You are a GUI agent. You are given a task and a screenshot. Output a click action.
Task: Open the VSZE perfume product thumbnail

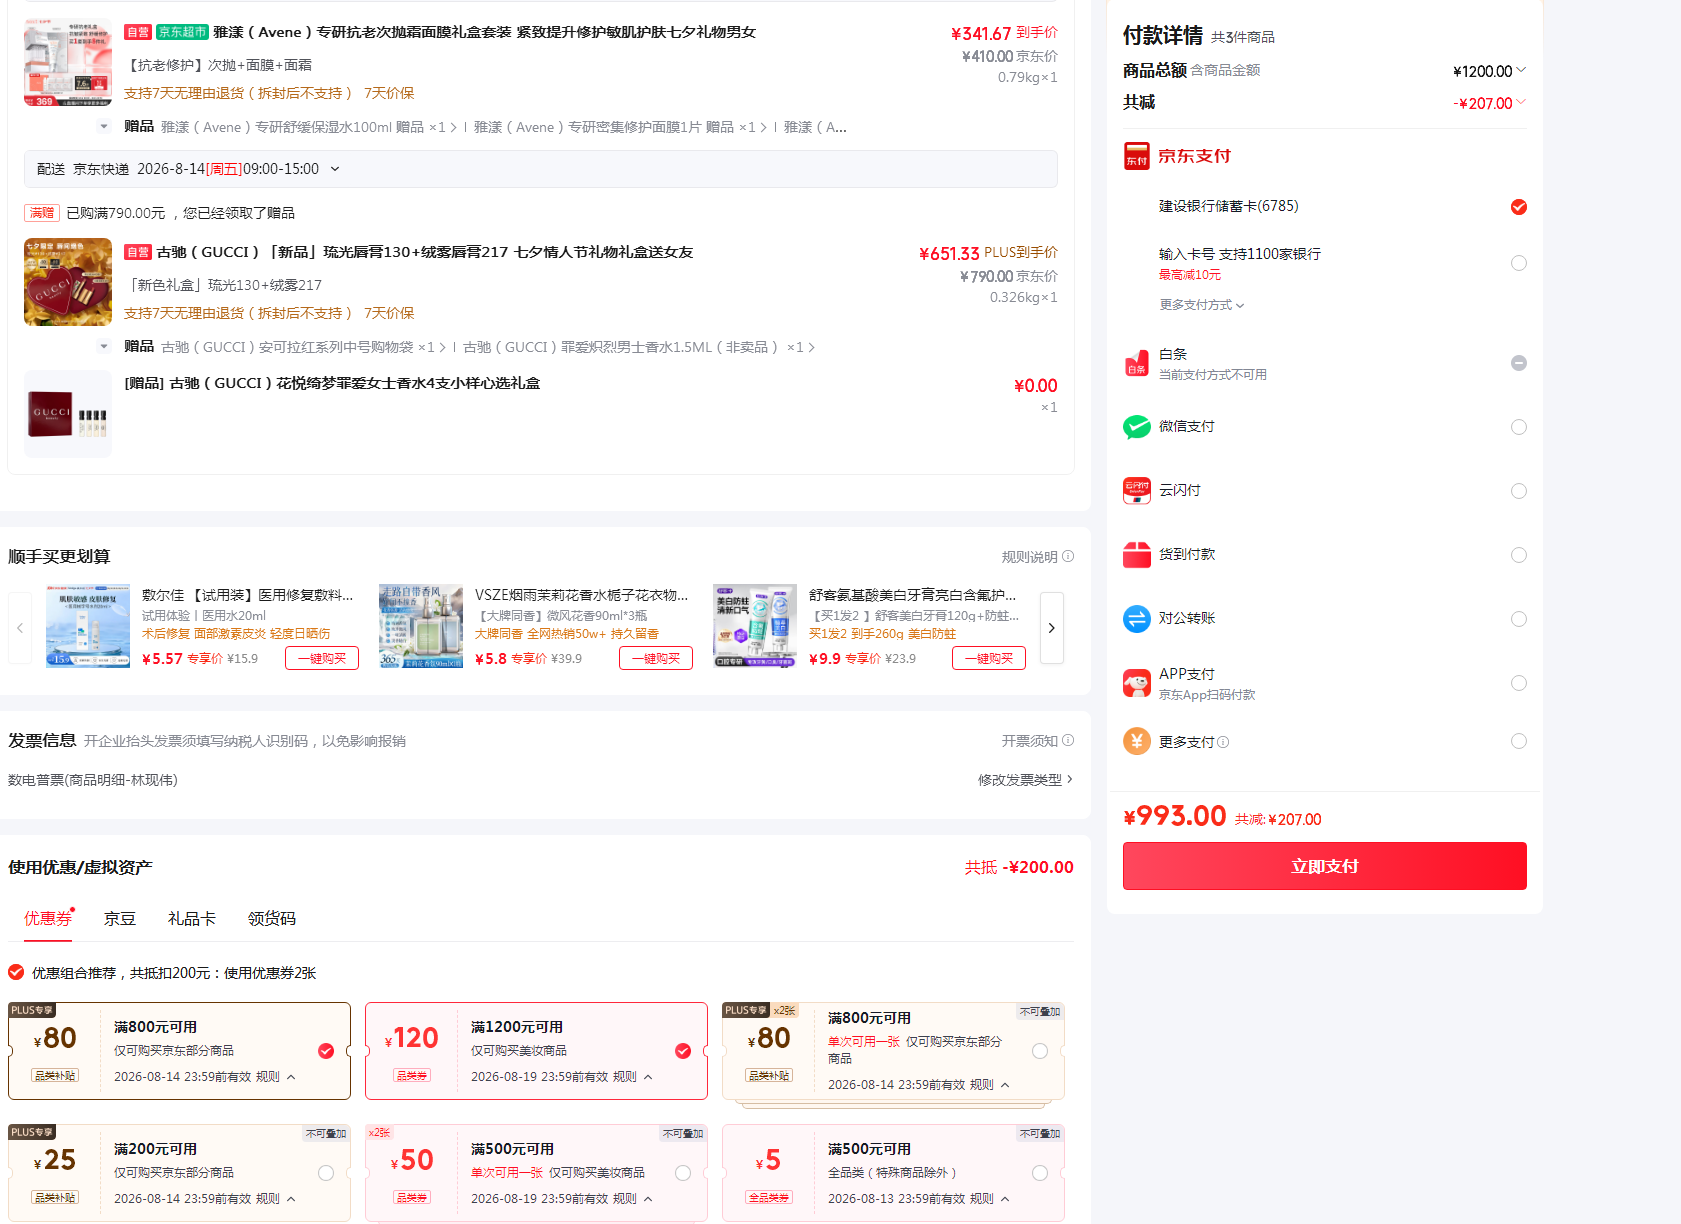tap(421, 626)
